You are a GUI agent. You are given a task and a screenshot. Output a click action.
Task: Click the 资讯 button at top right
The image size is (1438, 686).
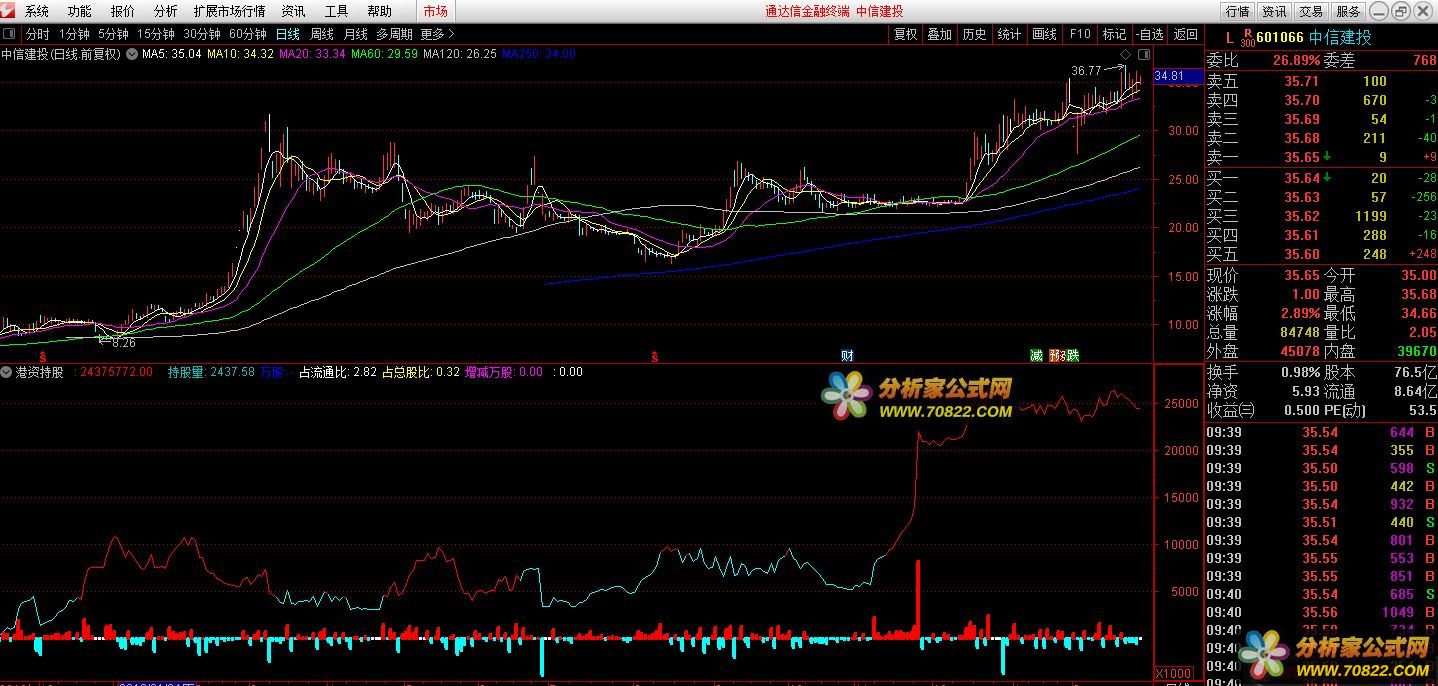coord(1274,12)
